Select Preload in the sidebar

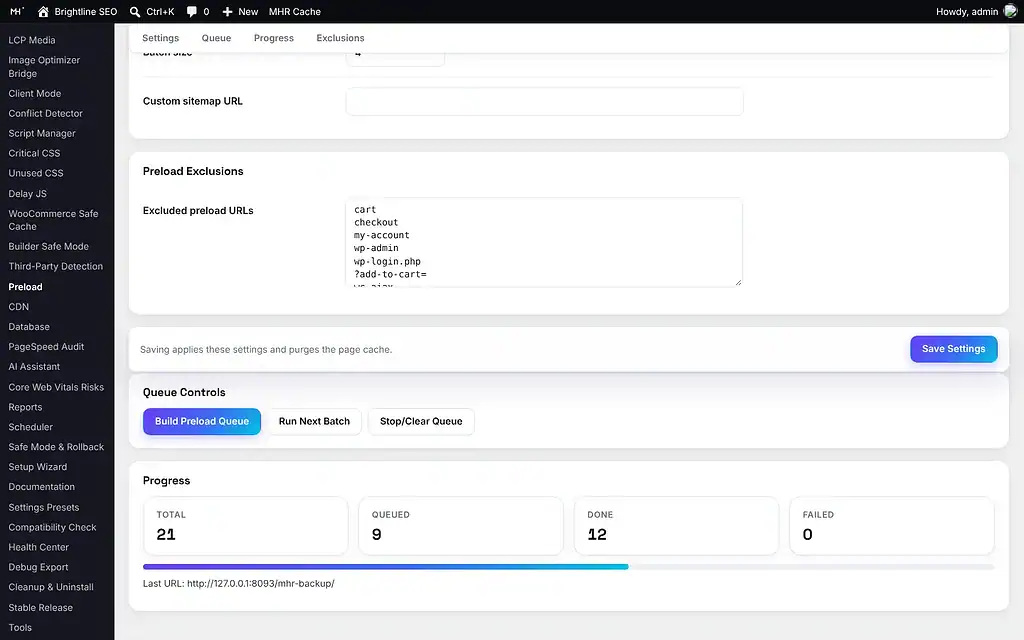click(25, 287)
